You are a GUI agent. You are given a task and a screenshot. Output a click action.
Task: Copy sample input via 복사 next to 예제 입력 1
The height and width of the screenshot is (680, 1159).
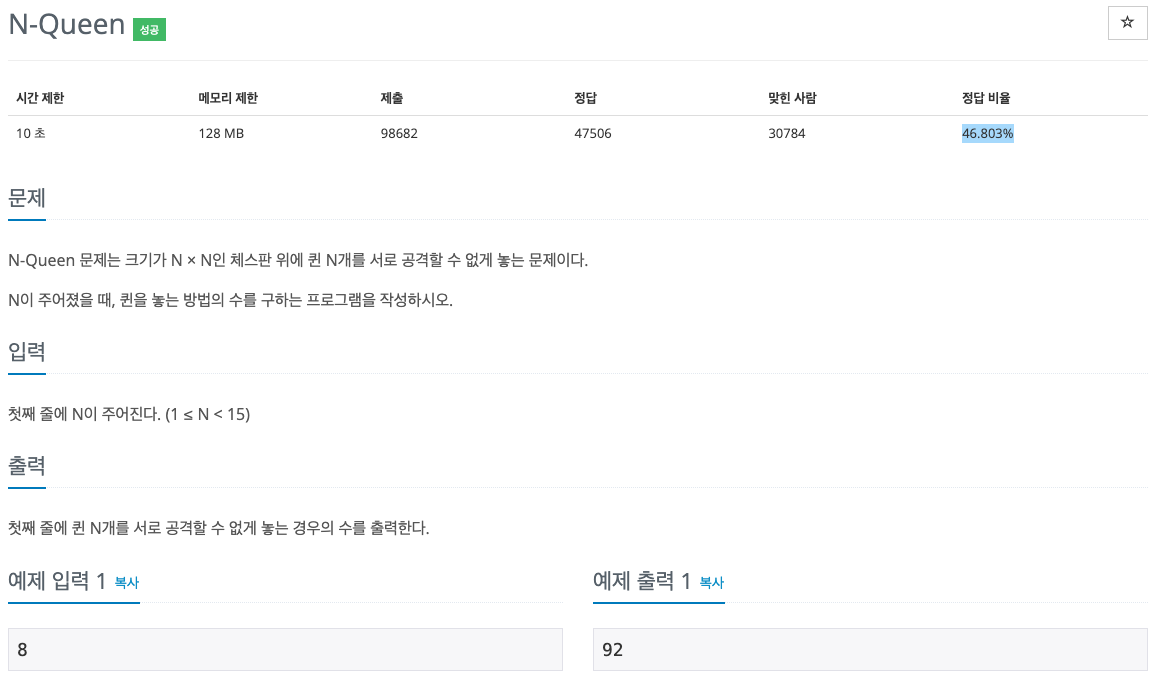(126, 582)
